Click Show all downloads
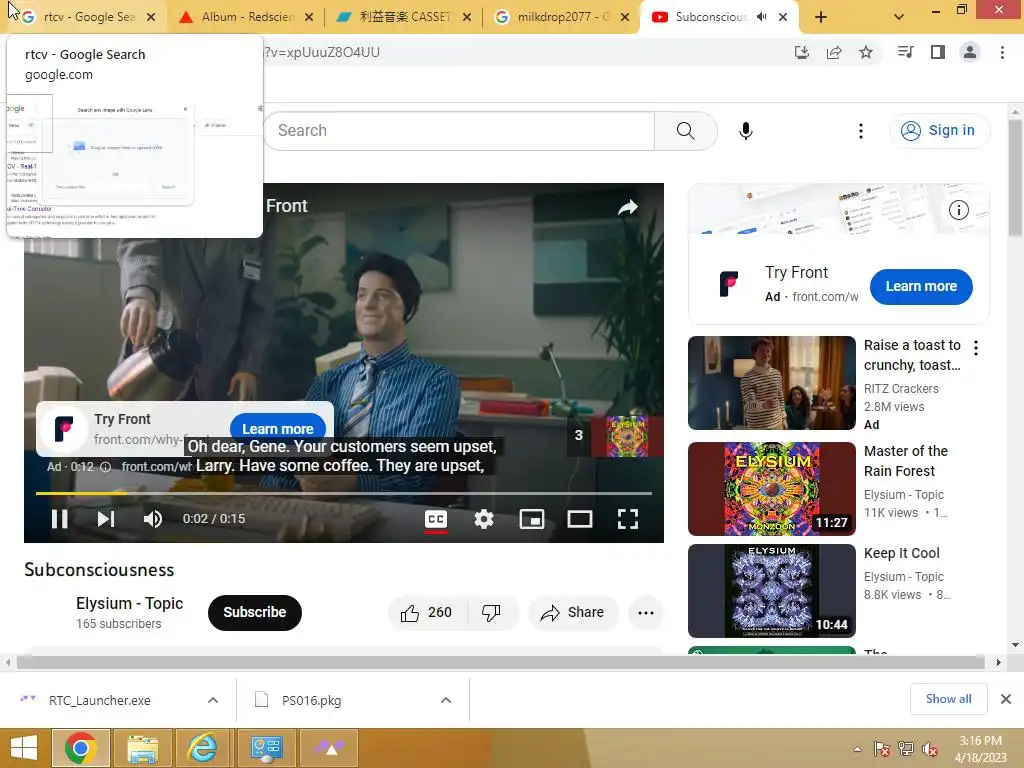 [x=948, y=699]
